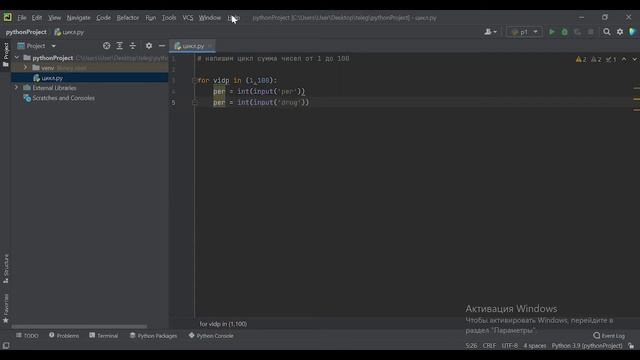Open the File menu
The height and width of the screenshot is (360, 640).
(x=22, y=18)
